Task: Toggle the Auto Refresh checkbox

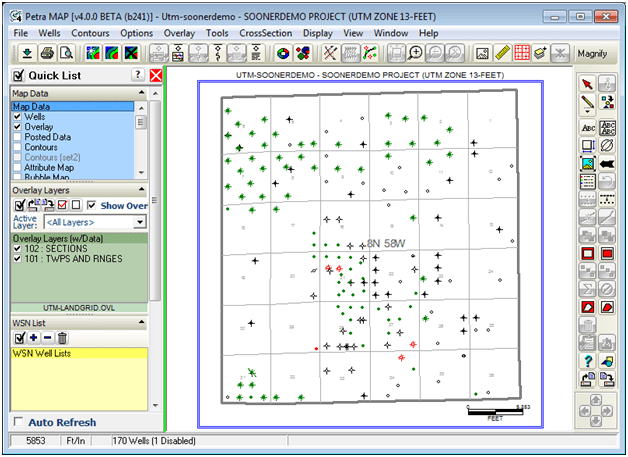Action: pos(18,422)
